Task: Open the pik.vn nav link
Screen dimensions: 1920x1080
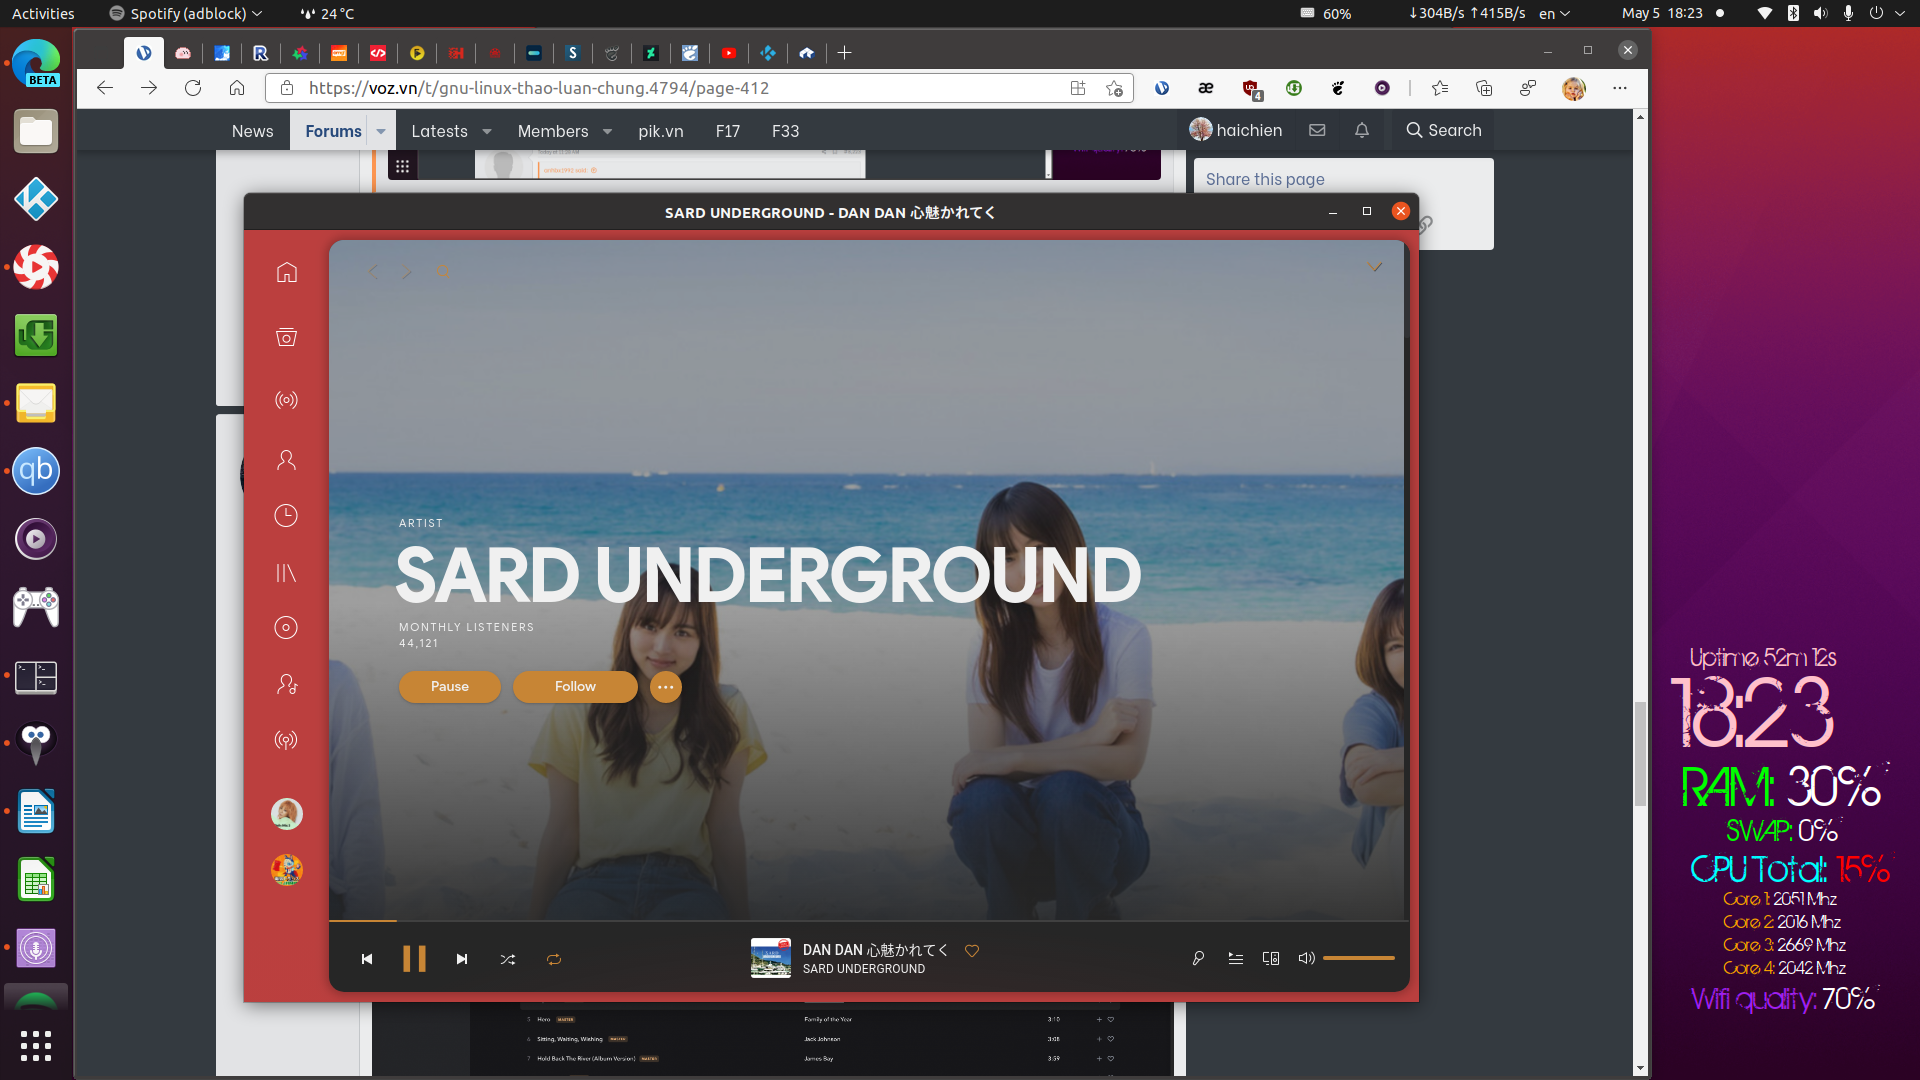Action: 661,131
